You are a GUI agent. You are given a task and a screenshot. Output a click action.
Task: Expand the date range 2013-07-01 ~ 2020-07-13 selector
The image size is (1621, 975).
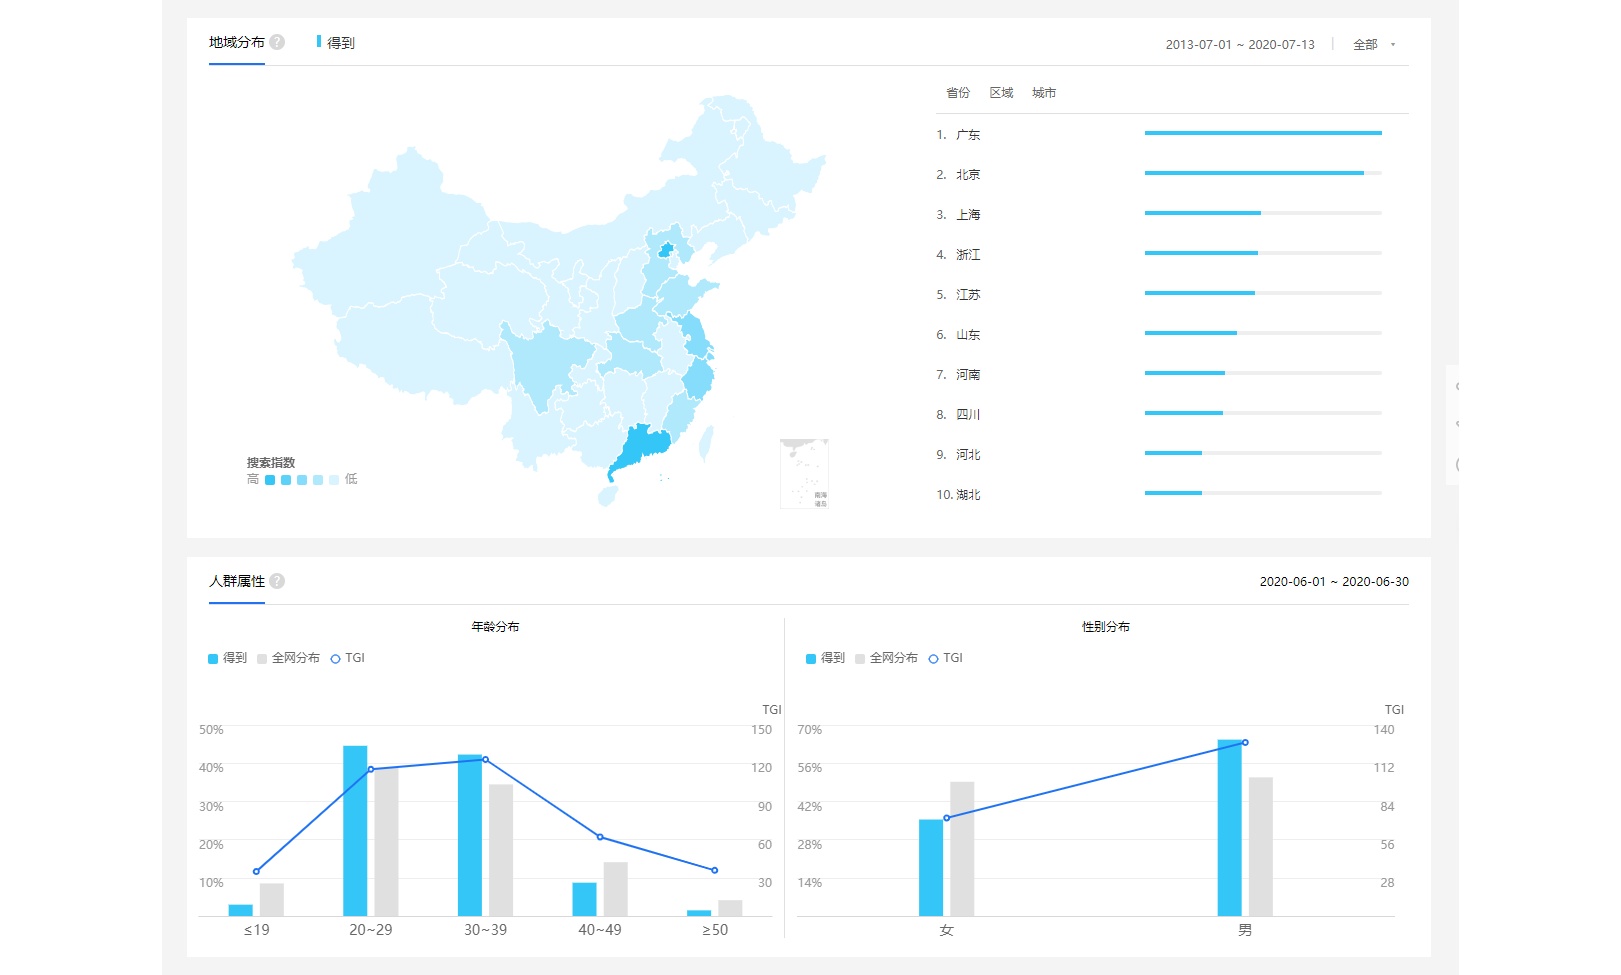[x=1240, y=44]
